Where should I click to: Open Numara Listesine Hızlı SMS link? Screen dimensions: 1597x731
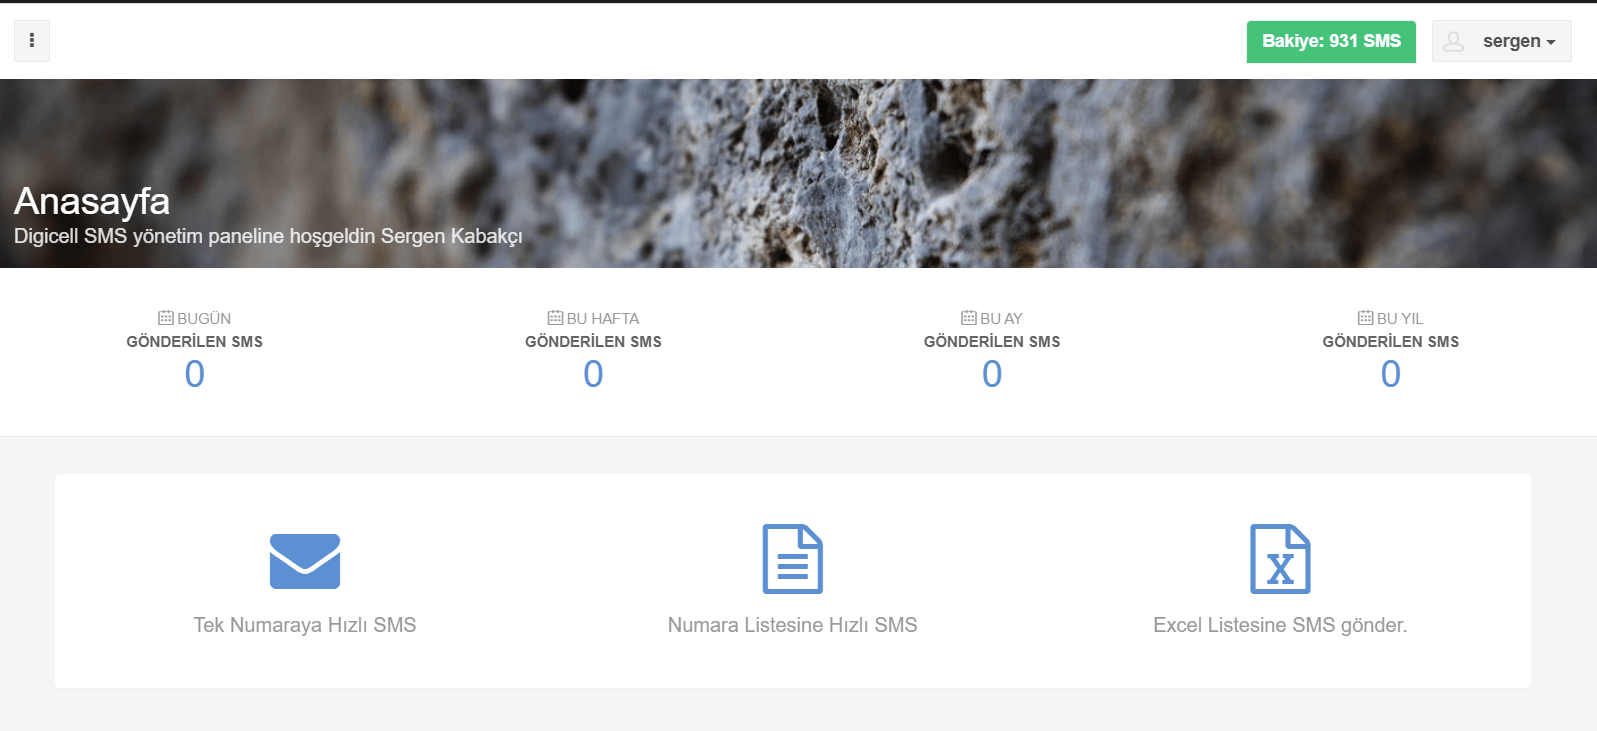pos(792,625)
